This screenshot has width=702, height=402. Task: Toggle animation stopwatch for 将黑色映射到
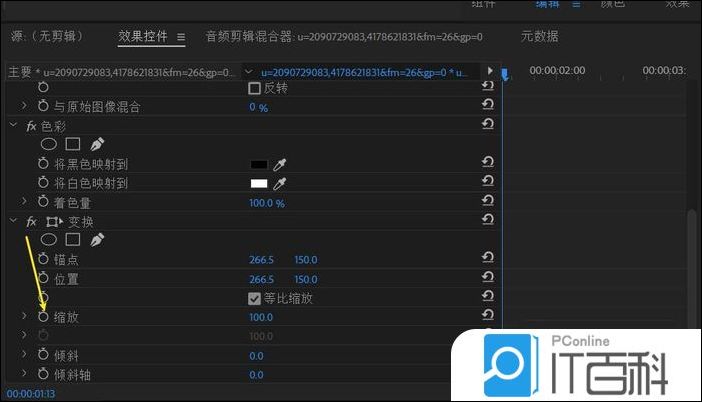click(43, 163)
